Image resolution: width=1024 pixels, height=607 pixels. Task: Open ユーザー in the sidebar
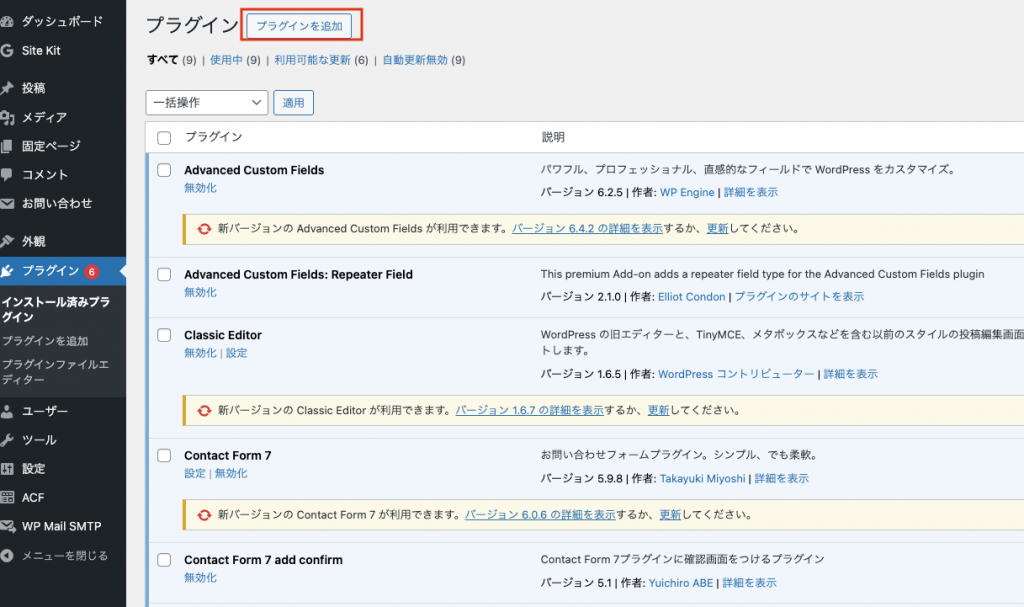coord(44,411)
